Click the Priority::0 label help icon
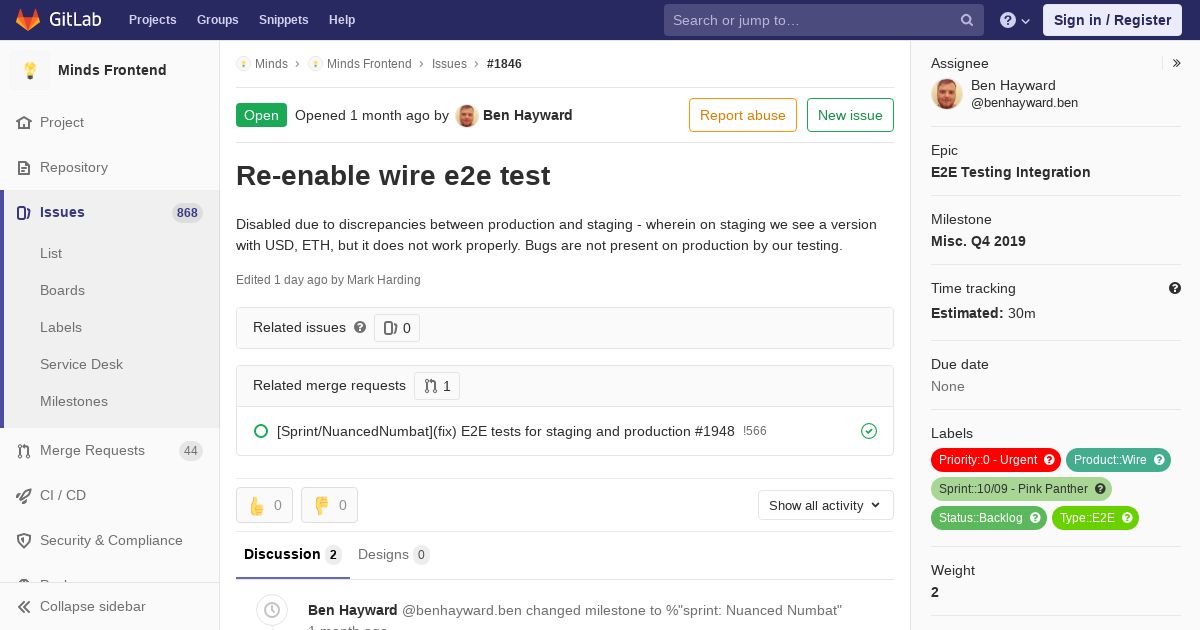This screenshot has width=1200, height=630. 1049,460
